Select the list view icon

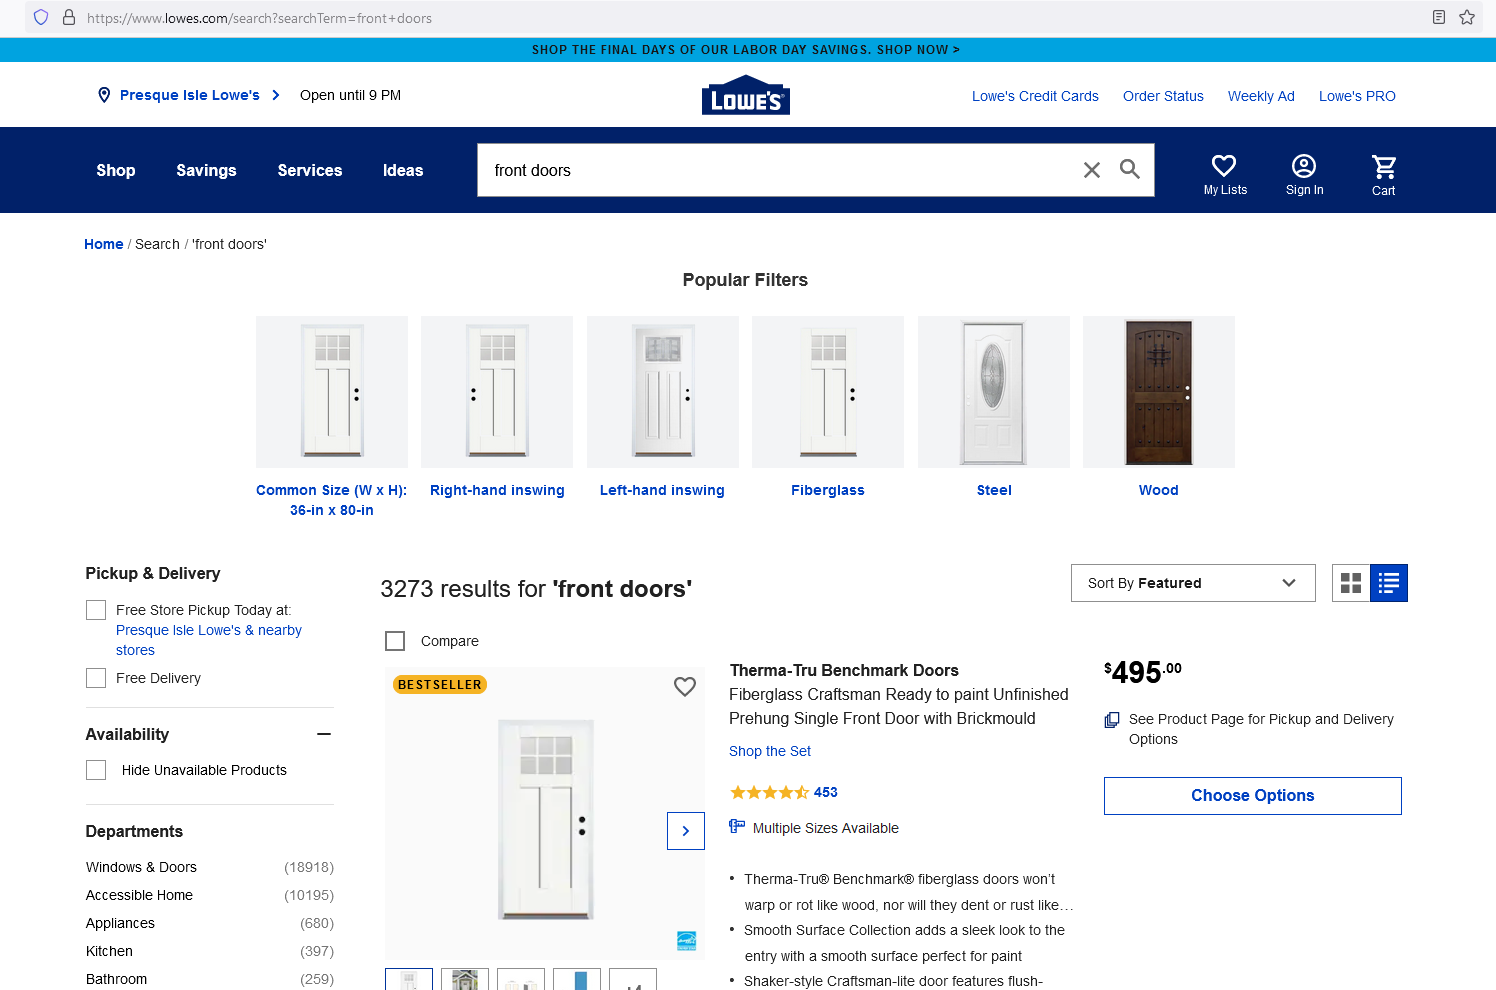(x=1388, y=583)
